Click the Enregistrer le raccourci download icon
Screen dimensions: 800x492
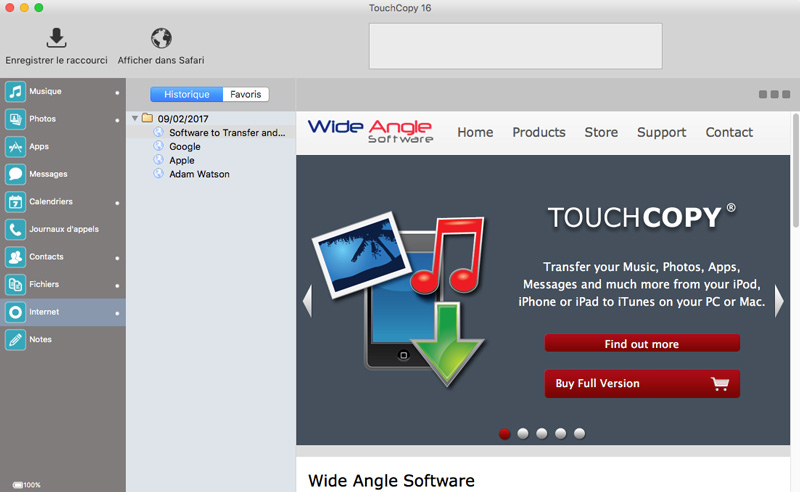pyautogui.click(x=56, y=38)
